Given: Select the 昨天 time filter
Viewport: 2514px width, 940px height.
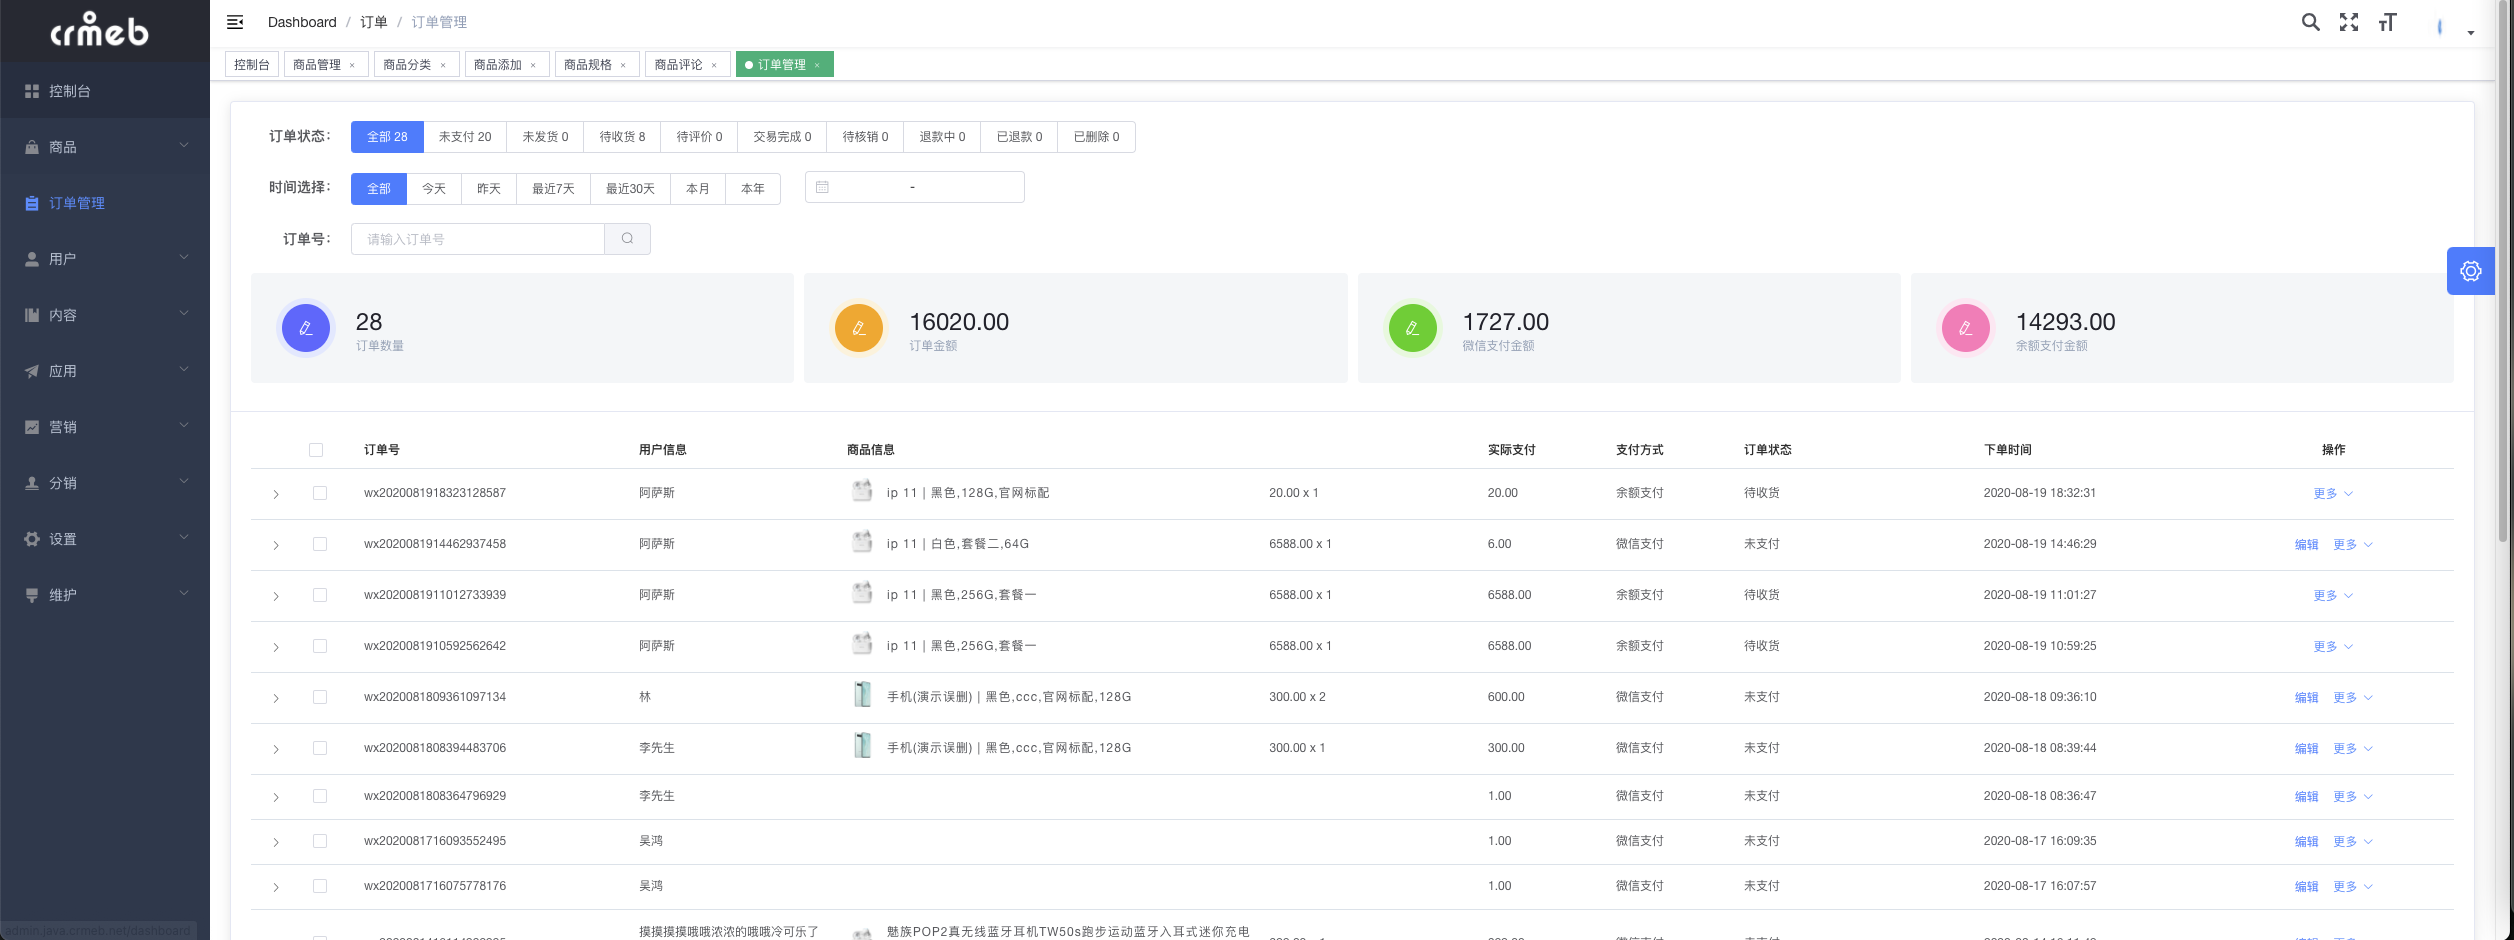Looking at the screenshot, I should (489, 188).
